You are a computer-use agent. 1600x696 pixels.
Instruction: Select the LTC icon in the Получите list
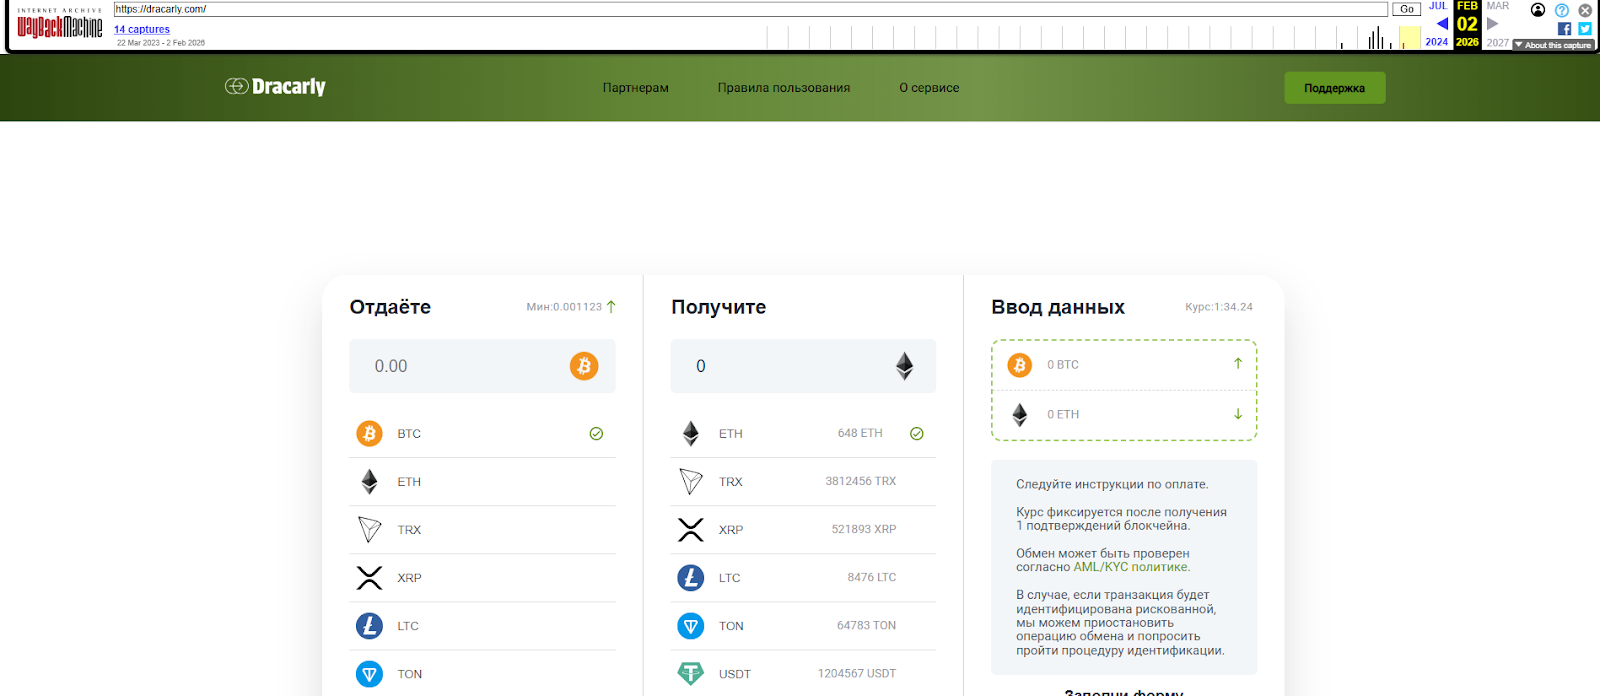pos(690,578)
